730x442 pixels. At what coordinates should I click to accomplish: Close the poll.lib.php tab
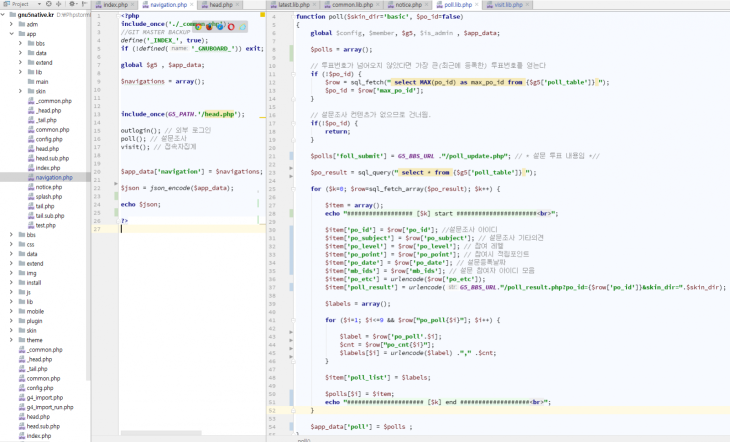(478, 5)
